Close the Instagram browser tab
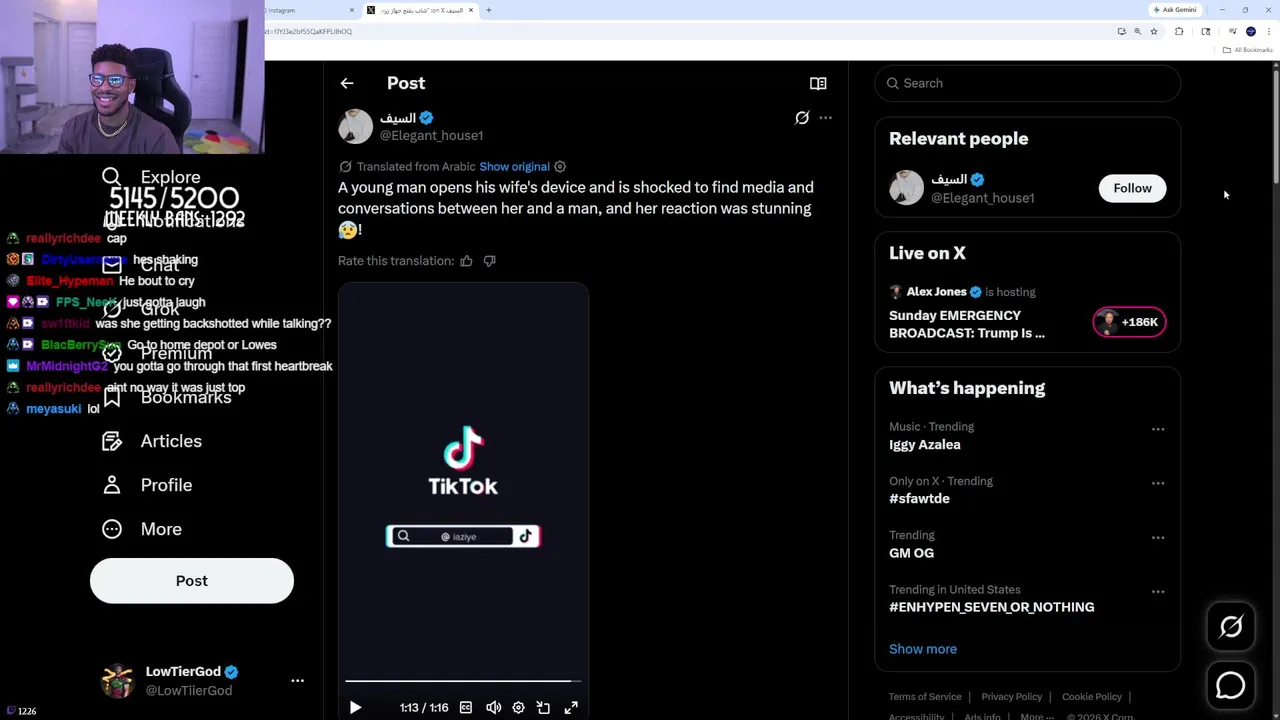Screen dimensions: 1280x720 [352, 10]
